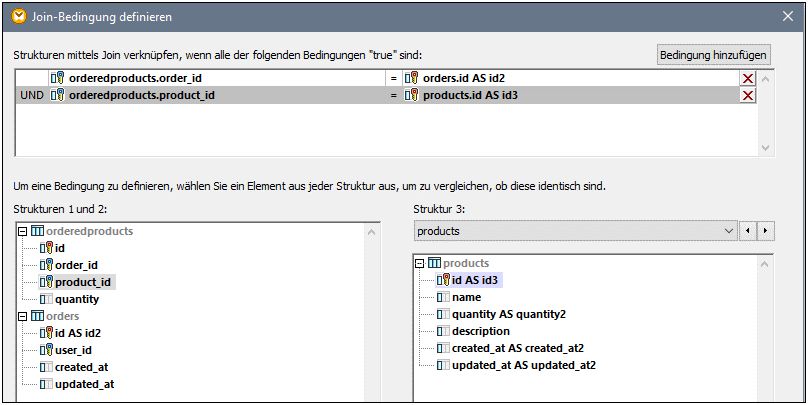Viewport: 808px width, 405px height.
Task: Select product_id in orderedproducts structure
Action: [82, 282]
